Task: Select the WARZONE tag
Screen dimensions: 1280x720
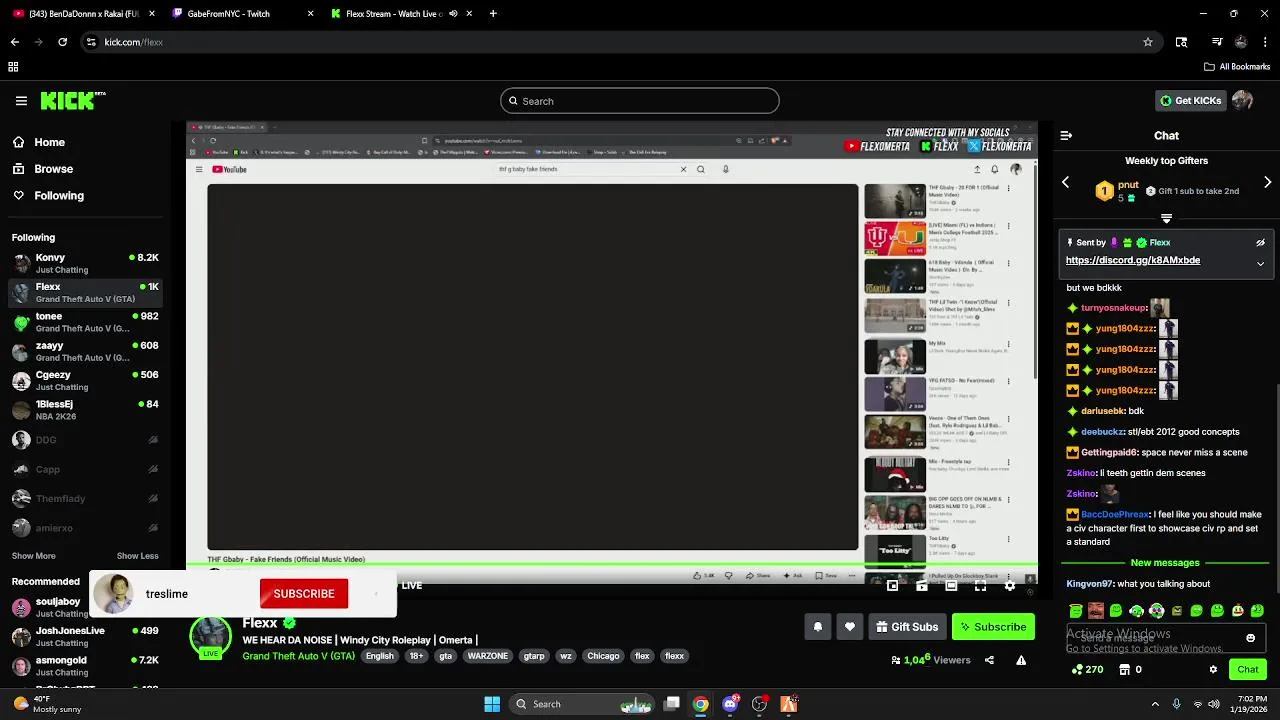Action: coord(488,656)
